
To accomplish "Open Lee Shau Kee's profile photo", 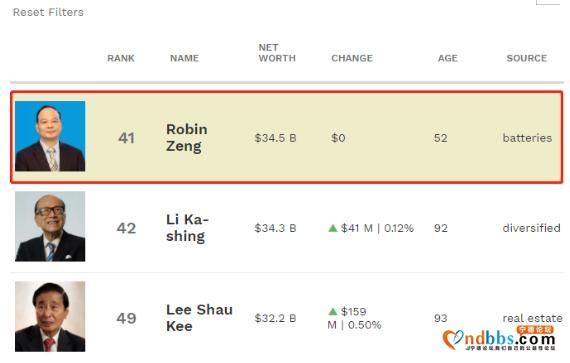I will (50, 316).
